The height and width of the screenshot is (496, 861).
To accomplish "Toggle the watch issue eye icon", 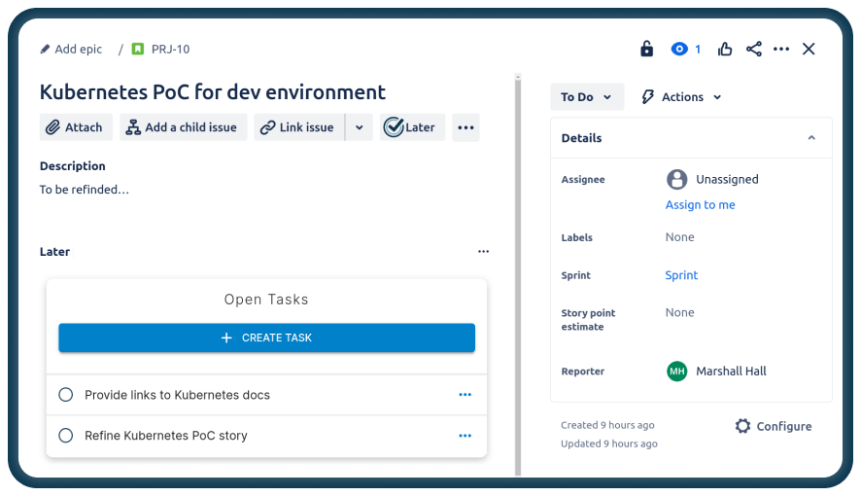I will coord(680,49).
